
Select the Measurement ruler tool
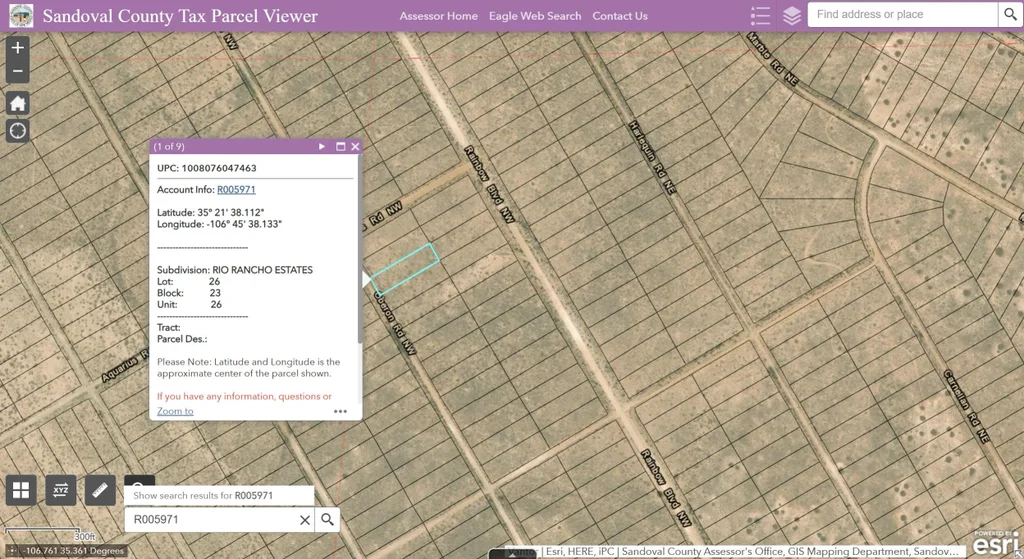click(x=100, y=490)
